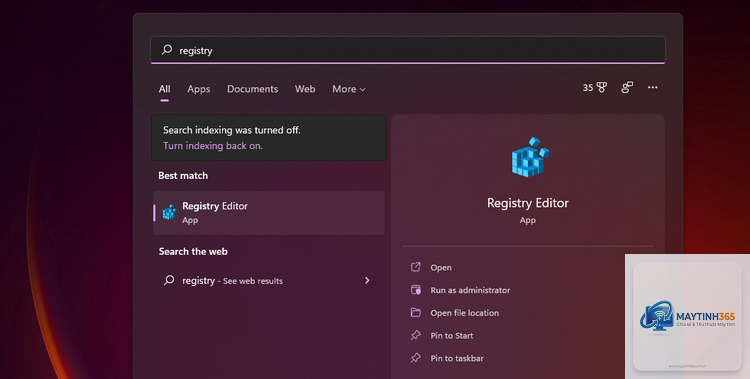Choose Pin to Start
This screenshot has height=379, width=750.
(x=452, y=335)
